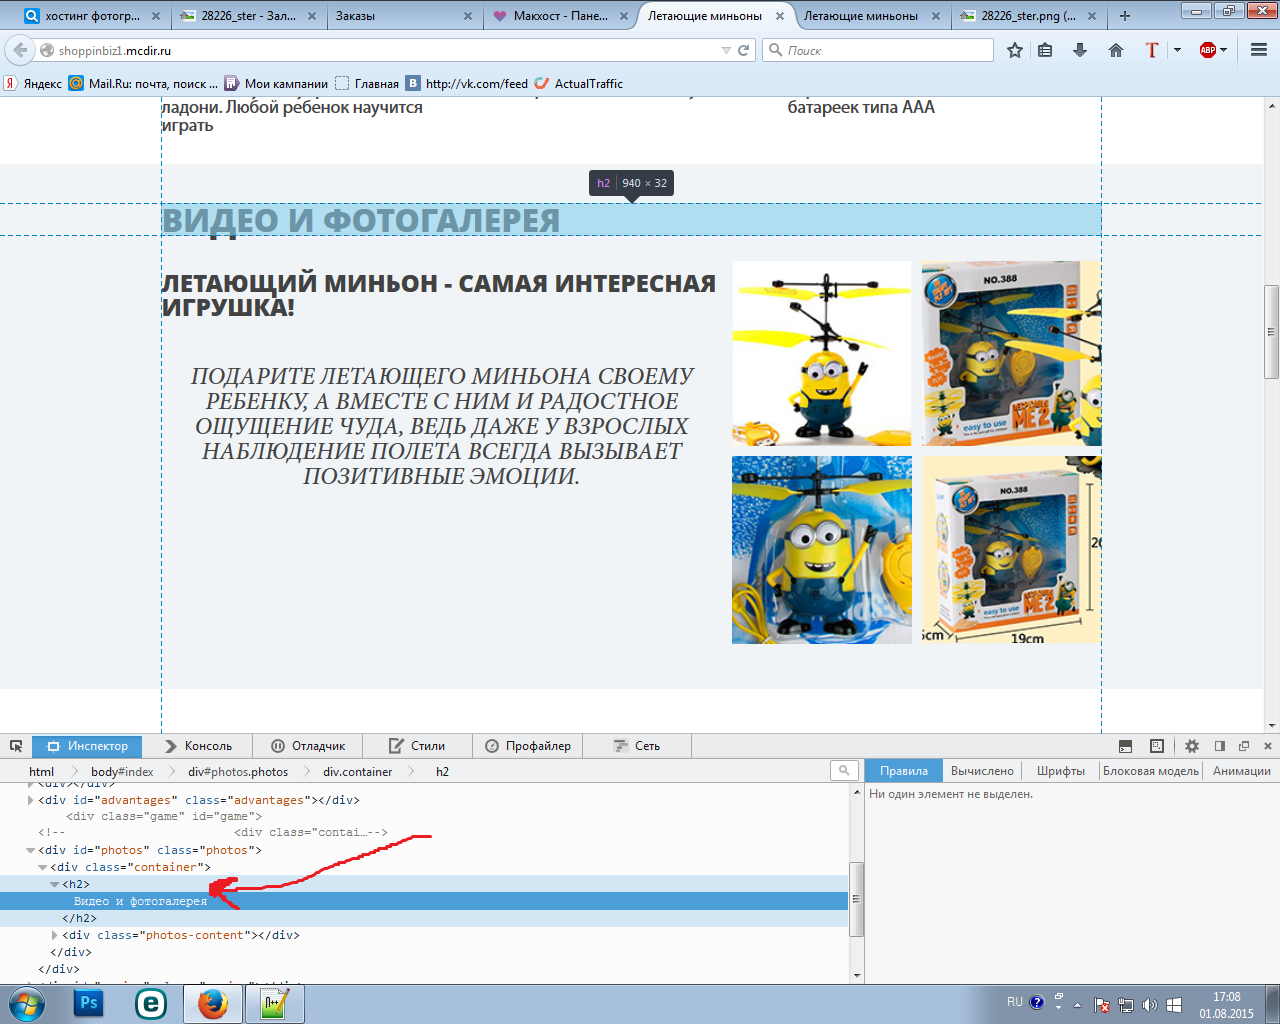
Task: Open dropdown next to T icon
Action: click(x=1177, y=50)
